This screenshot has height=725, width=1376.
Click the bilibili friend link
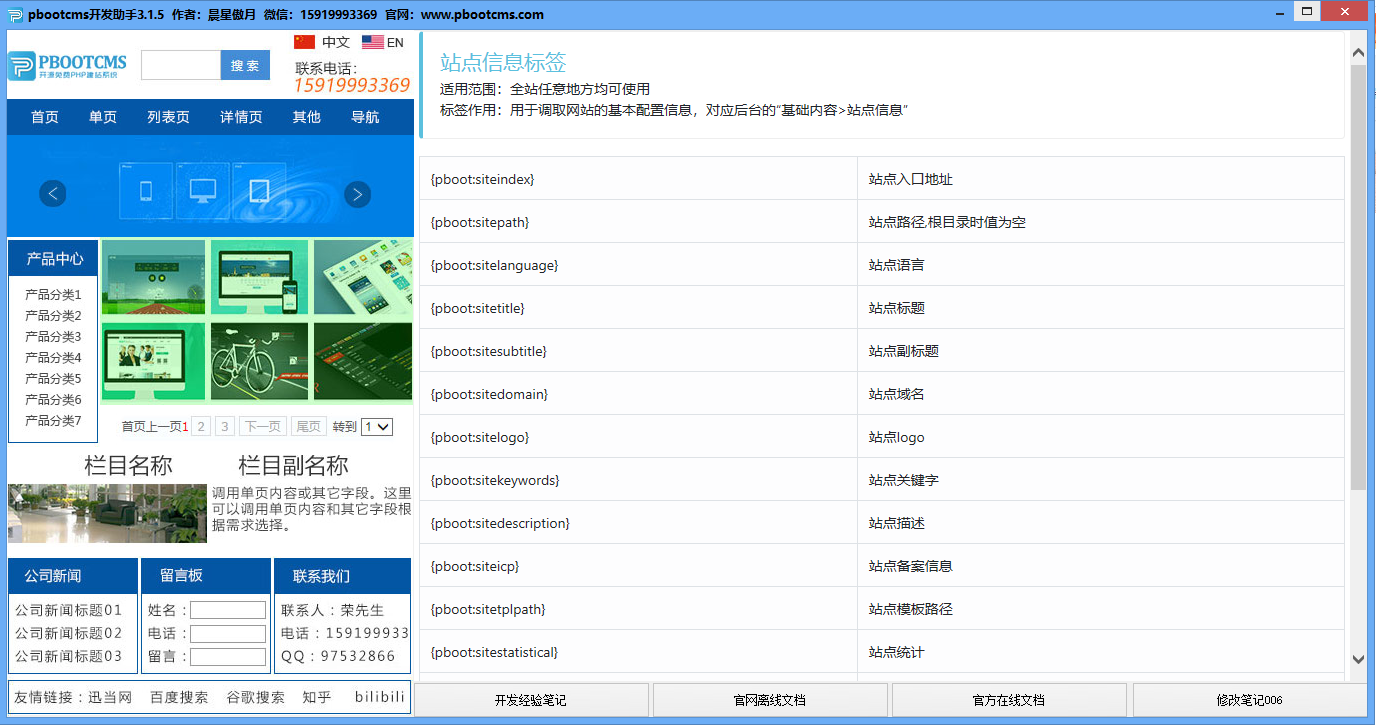[378, 697]
